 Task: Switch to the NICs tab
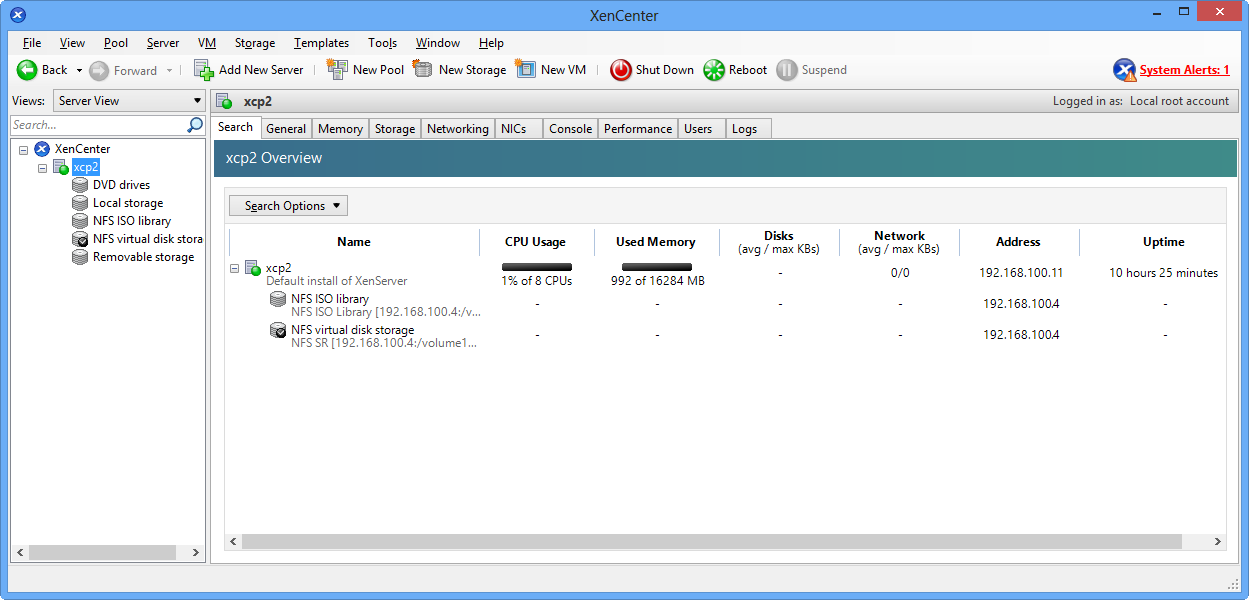(x=519, y=129)
